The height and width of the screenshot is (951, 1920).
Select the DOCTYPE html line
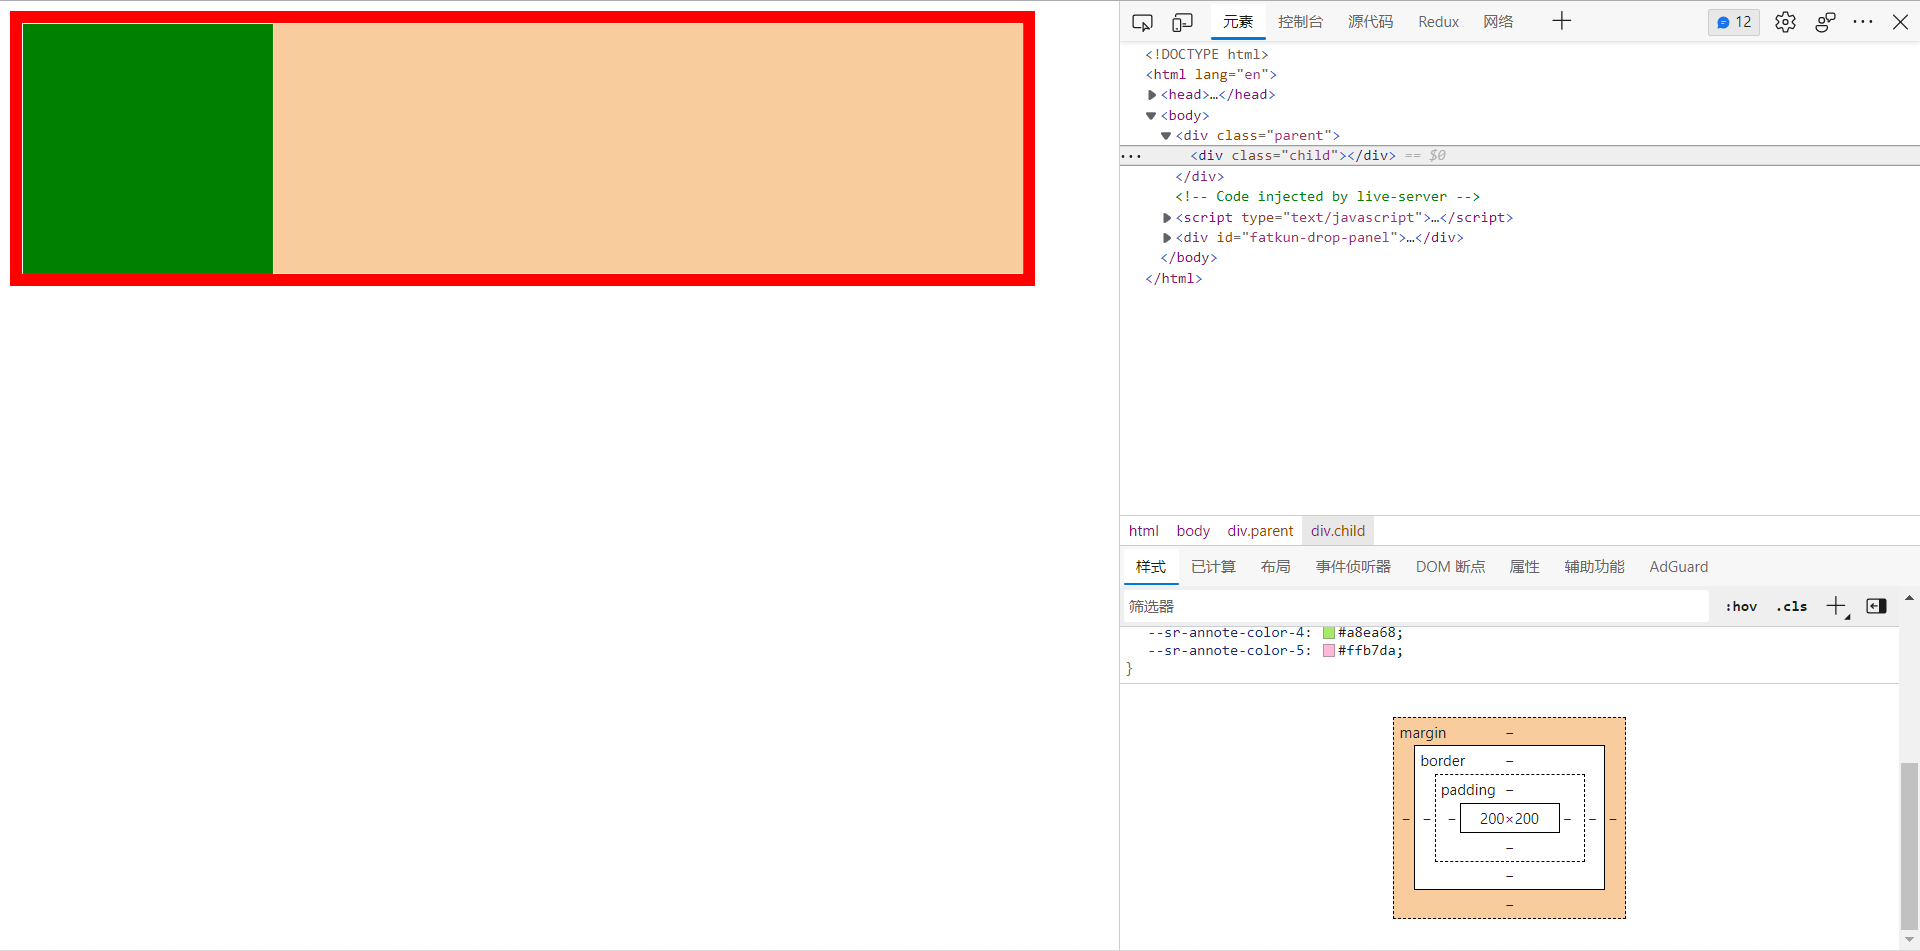[x=1207, y=55]
